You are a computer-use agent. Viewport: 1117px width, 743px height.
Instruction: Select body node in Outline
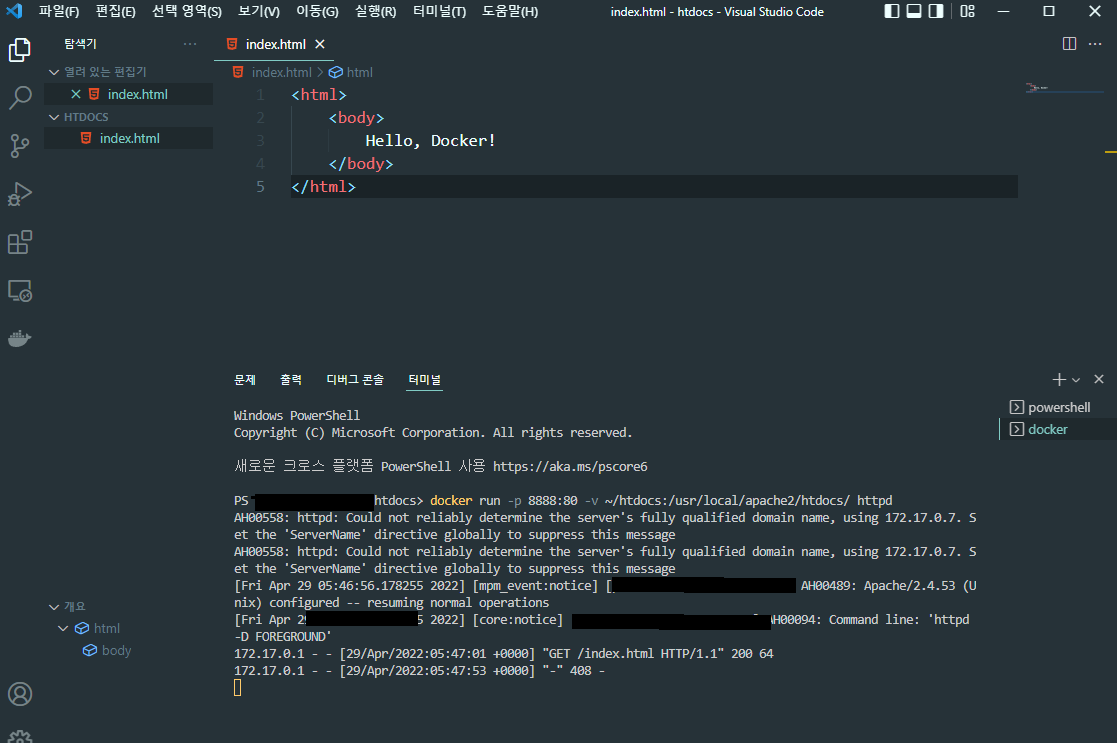[116, 650]
